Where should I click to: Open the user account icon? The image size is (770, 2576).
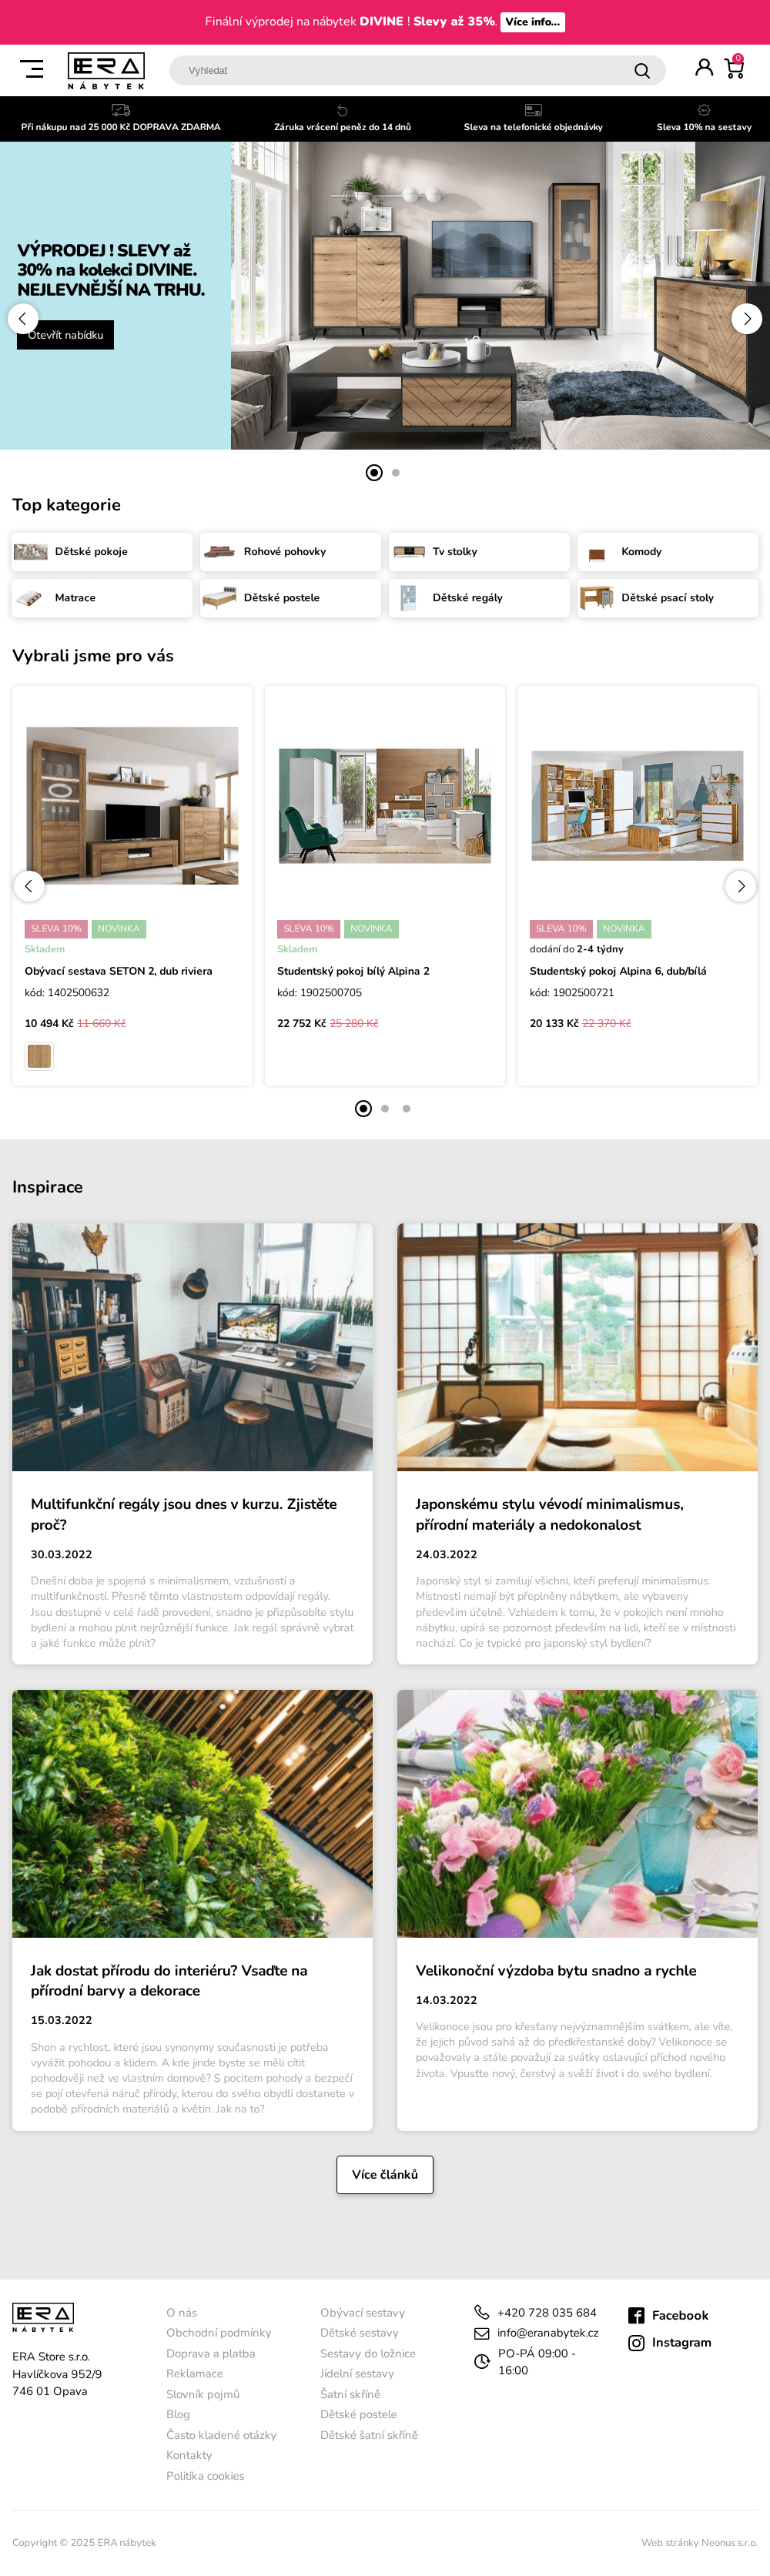pos(704,67)
